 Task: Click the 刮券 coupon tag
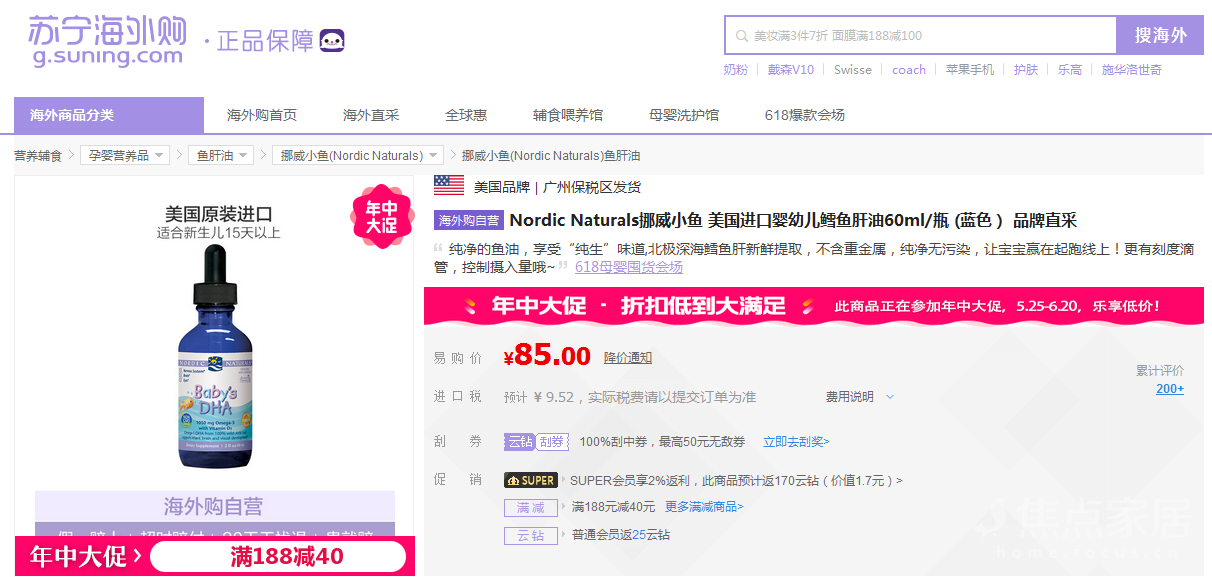(x=552, y=442)
